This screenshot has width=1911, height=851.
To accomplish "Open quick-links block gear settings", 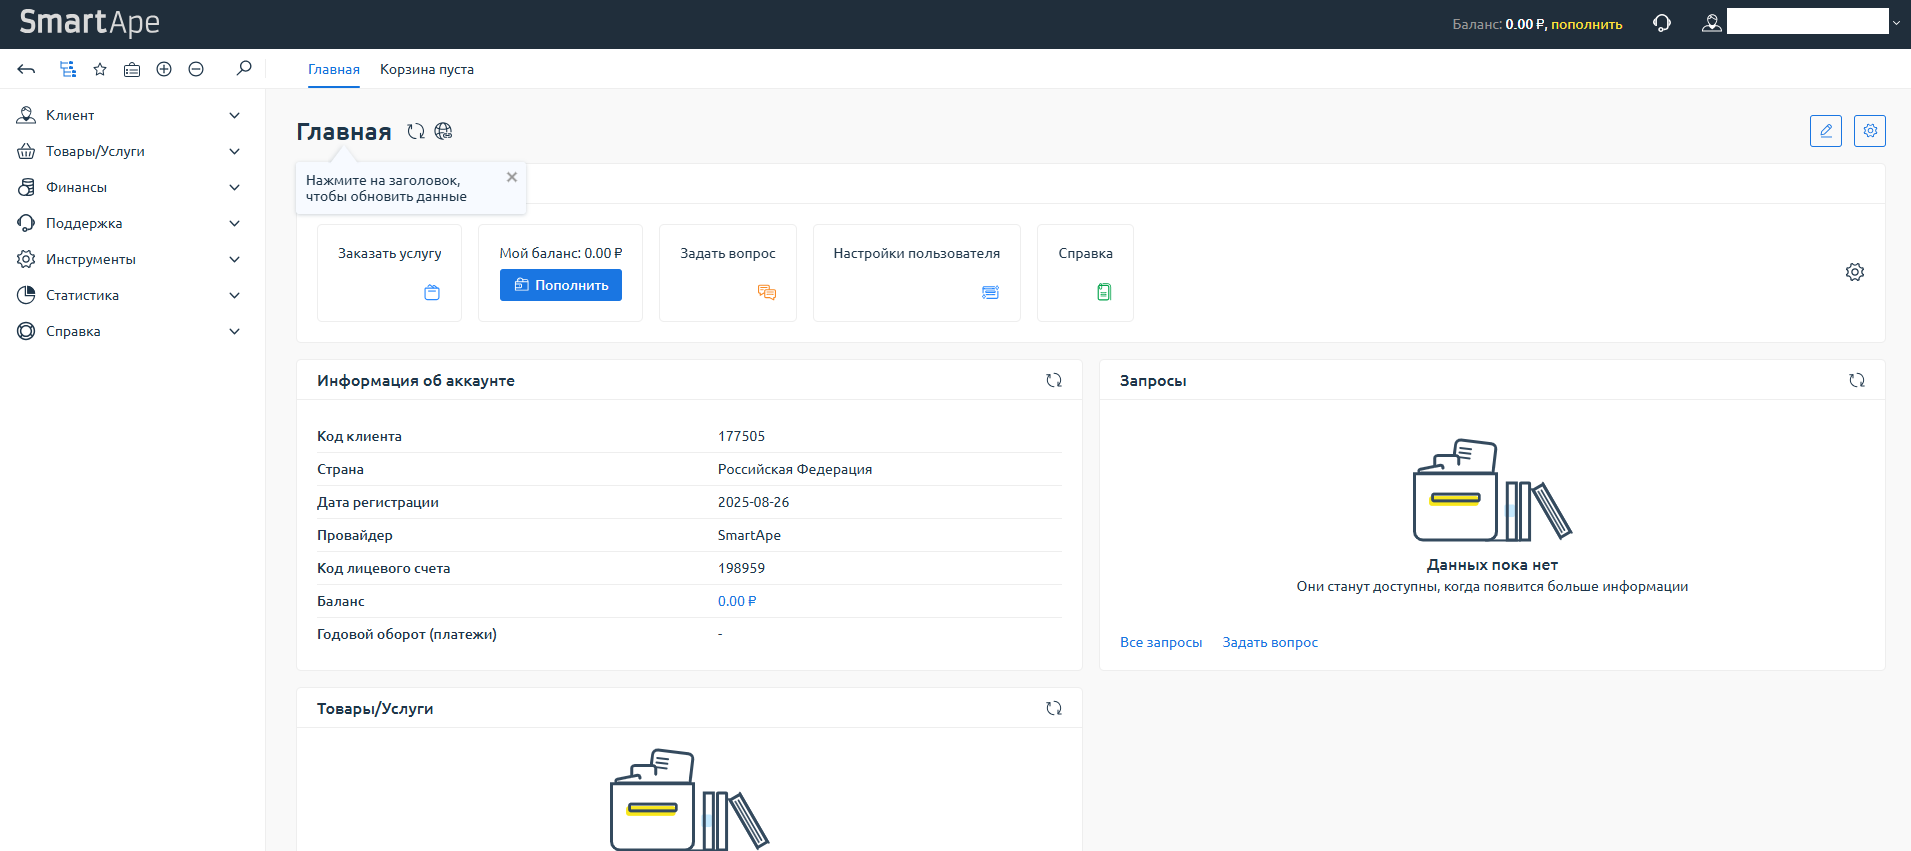I will (1855, 272).
